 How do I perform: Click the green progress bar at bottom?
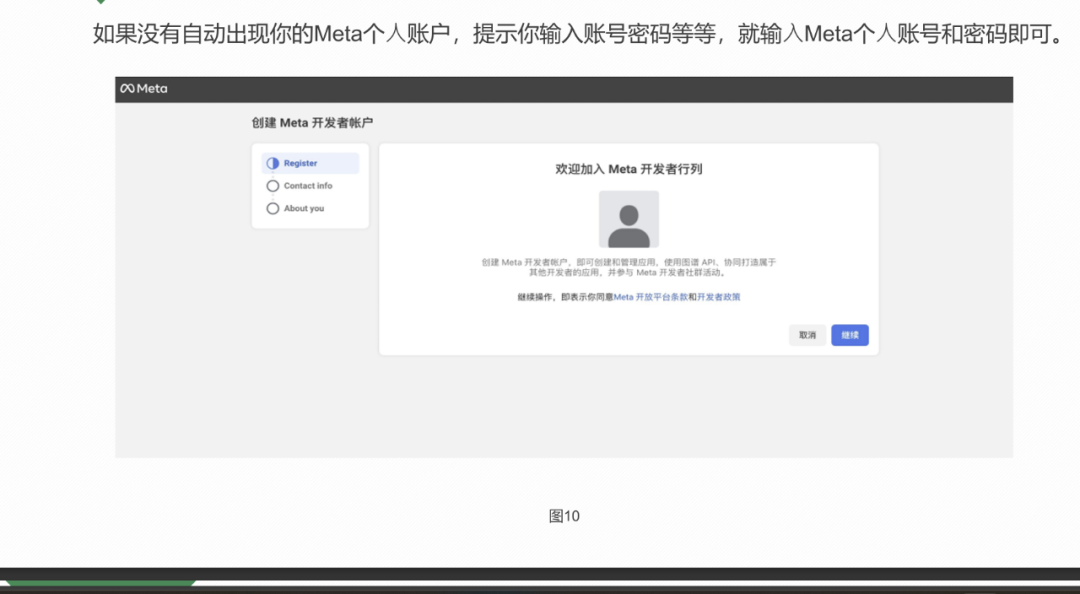(x=101, y=583)
